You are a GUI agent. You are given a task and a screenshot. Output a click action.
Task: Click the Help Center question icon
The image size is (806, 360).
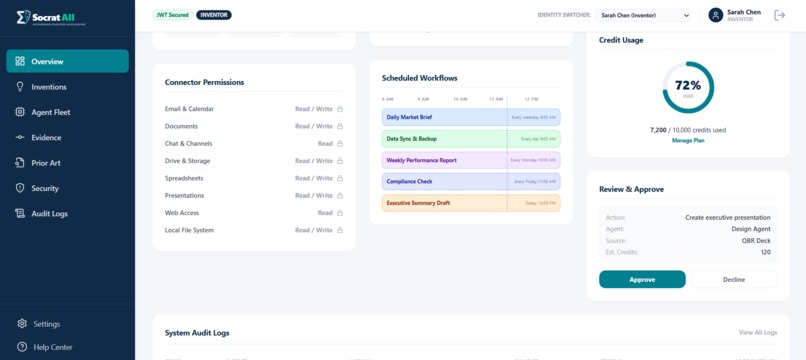[x=22, y=347]
